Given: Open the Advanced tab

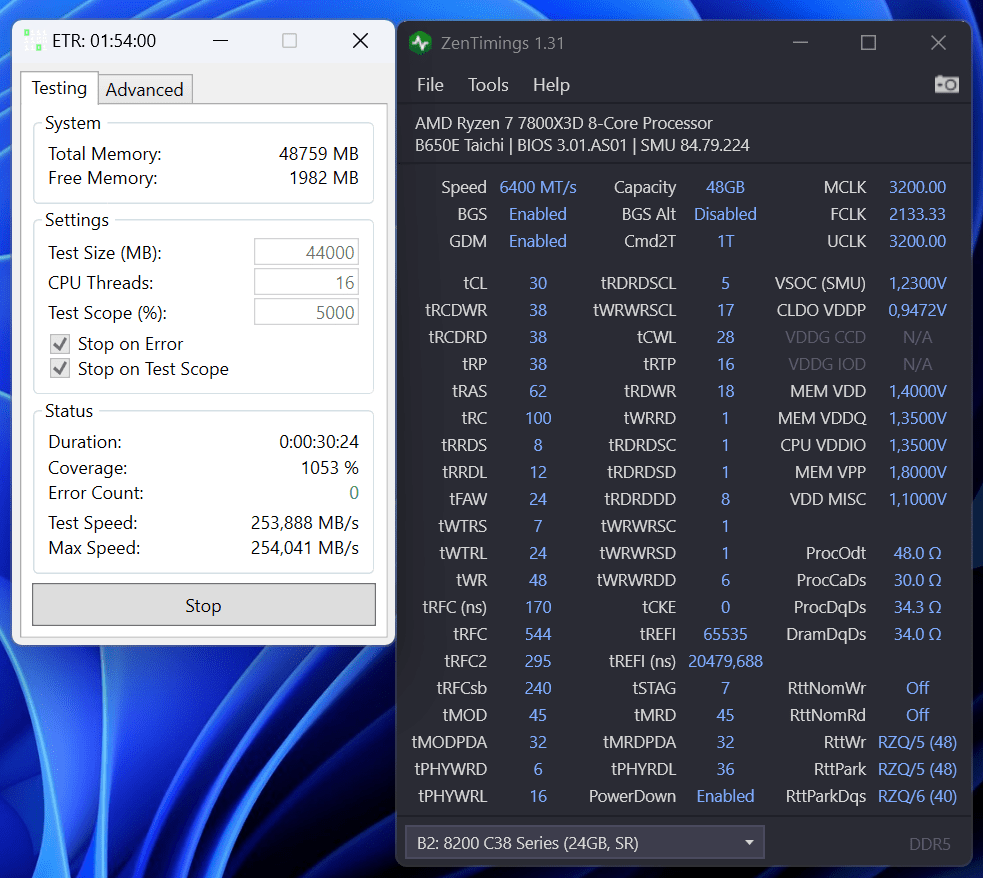Looking at the screenshot, I should [145, 90].
